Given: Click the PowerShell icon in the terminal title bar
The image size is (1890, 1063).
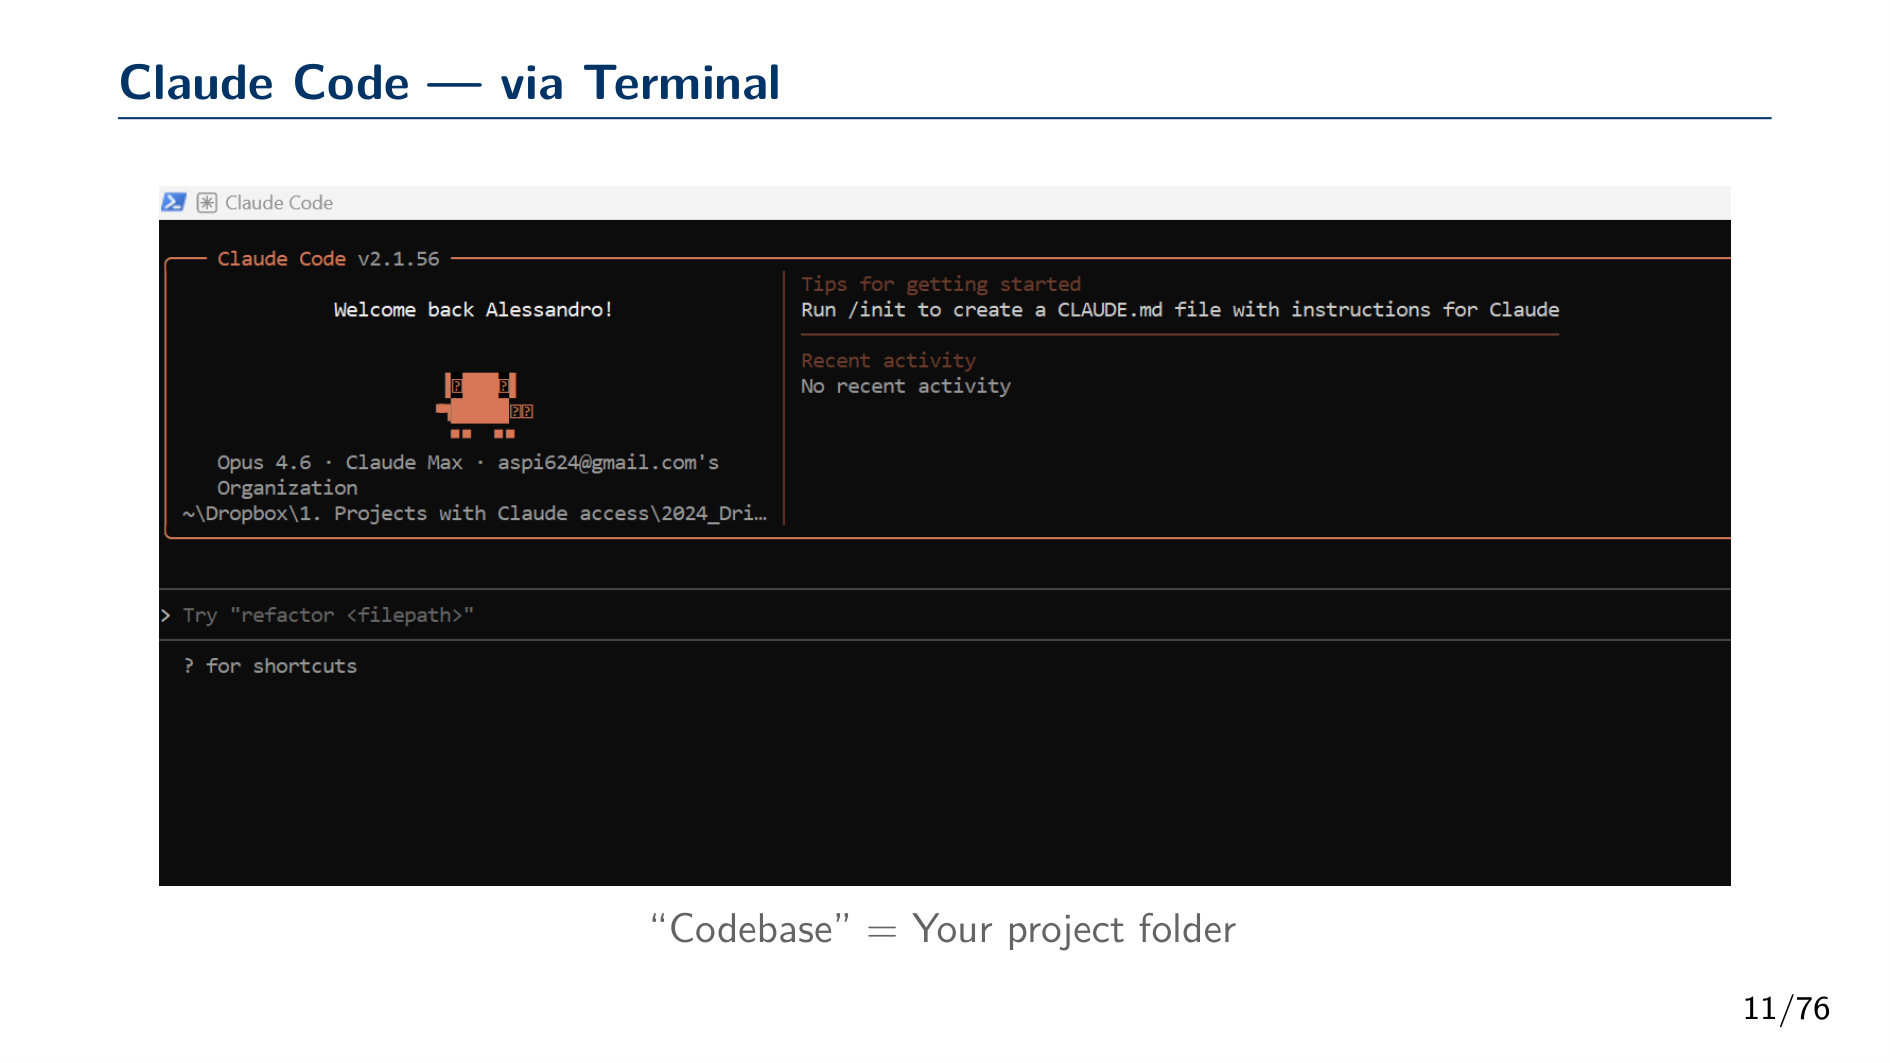Looking at the screenshot, I should coord(173,202).
